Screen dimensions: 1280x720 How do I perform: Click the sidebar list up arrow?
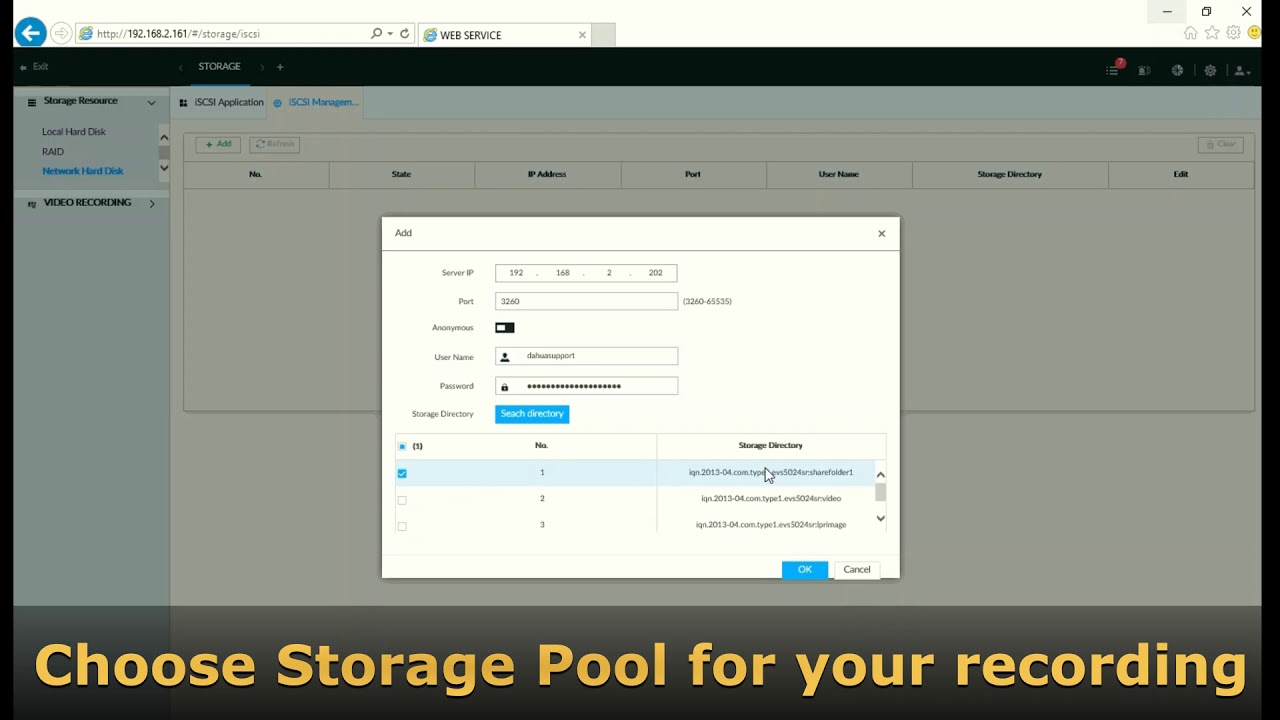click(164, 137)
